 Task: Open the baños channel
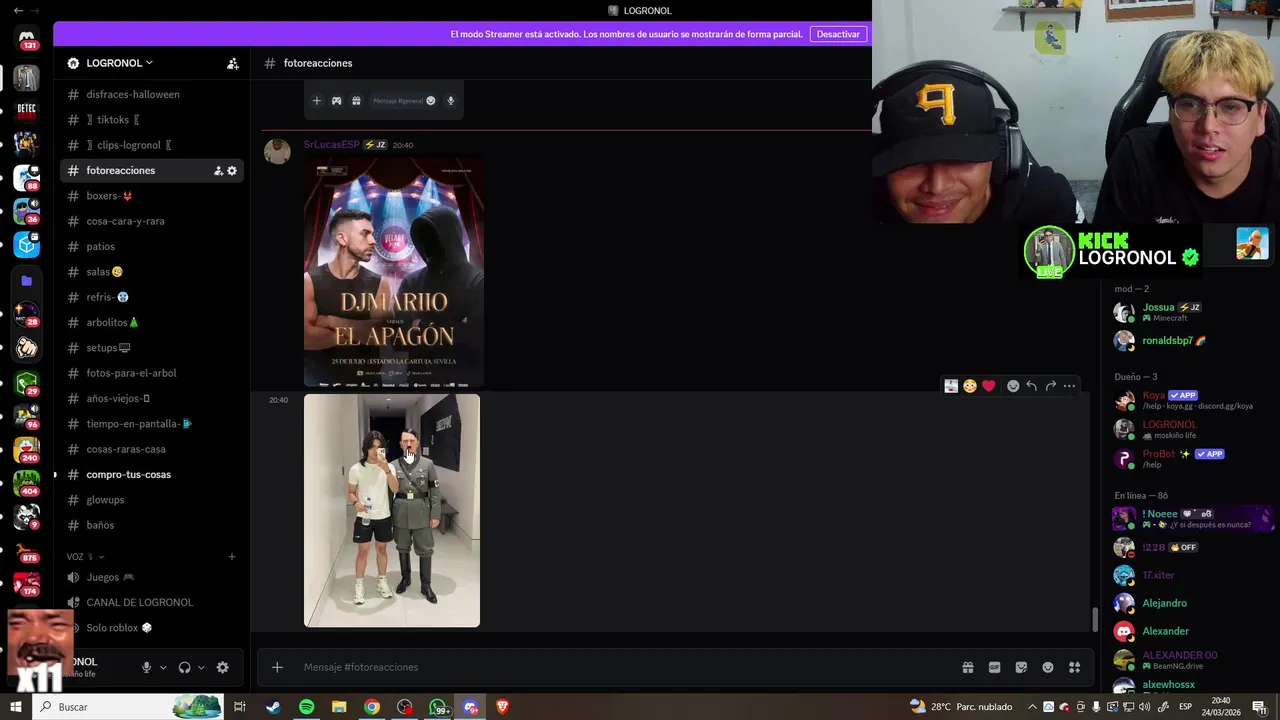[x=152, y=525]
